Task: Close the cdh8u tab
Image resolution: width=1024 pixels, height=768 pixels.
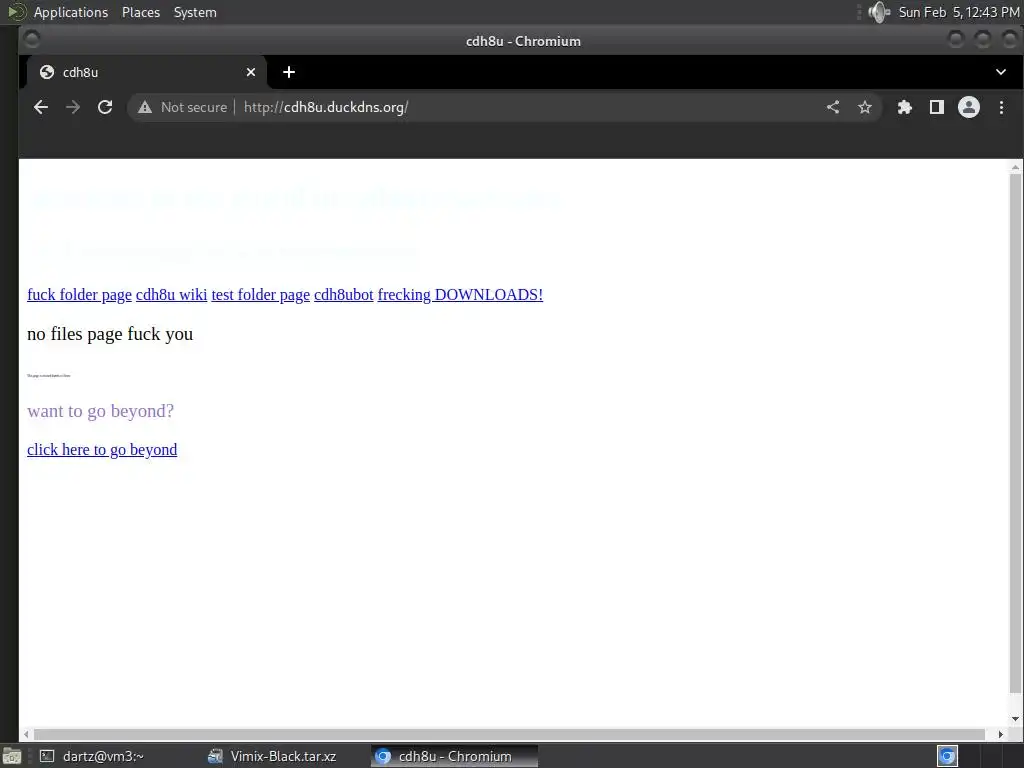Action: tap(251, 72)
